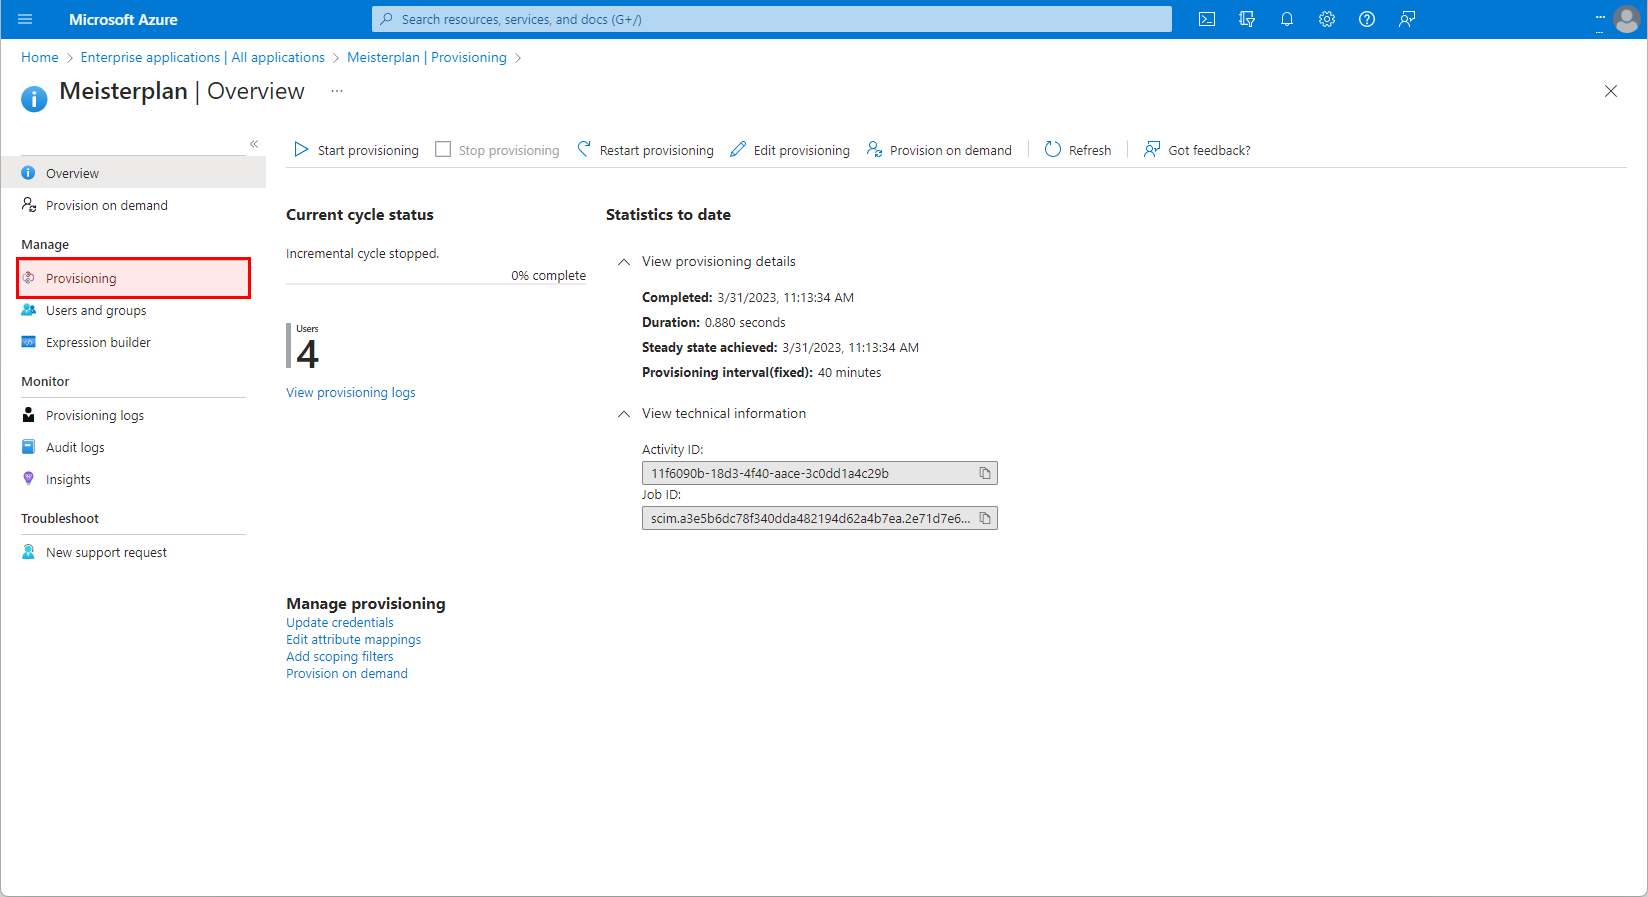Collapse View provisioning details section
Screen dimensions: 1648x897
point(624,262)
